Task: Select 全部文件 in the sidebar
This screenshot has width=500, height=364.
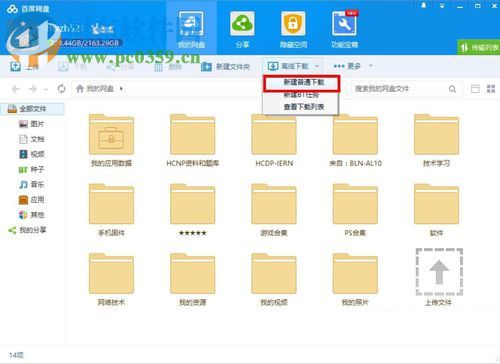Action: click(x=32, y=109)
